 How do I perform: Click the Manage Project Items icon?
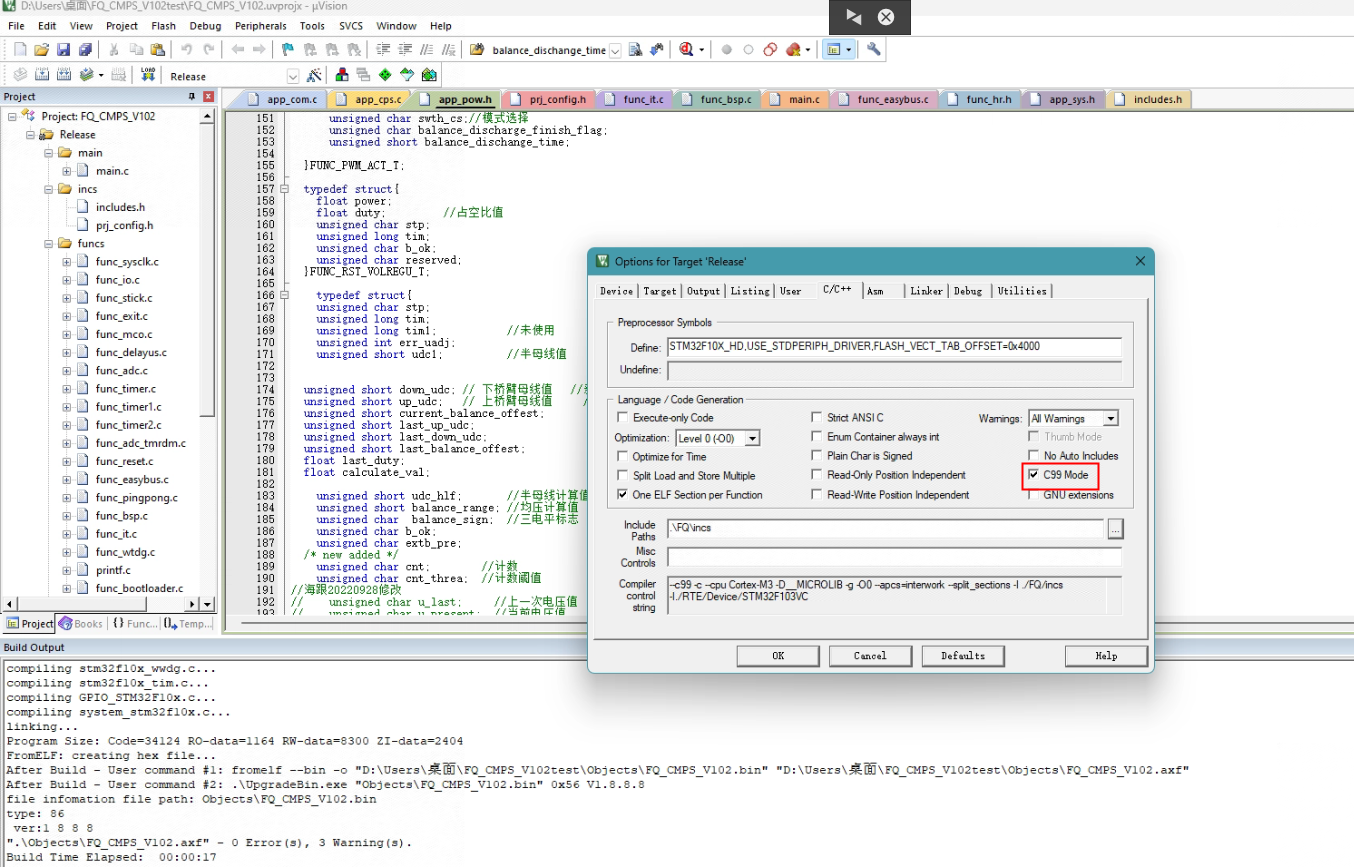point(342,75)
